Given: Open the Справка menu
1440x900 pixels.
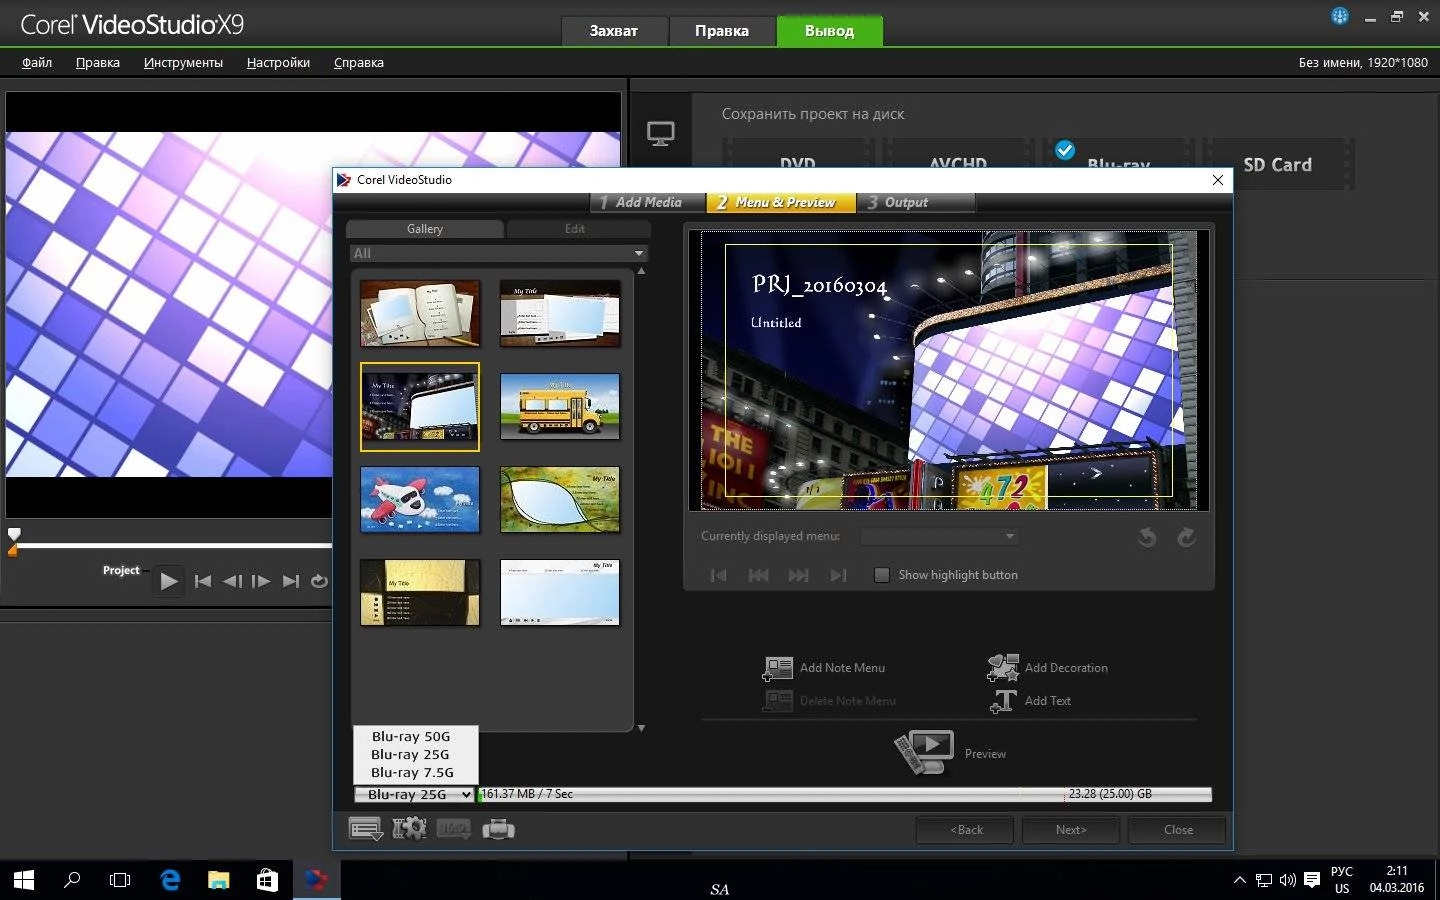Looking at the screenshot, I should tap(358, 62).
